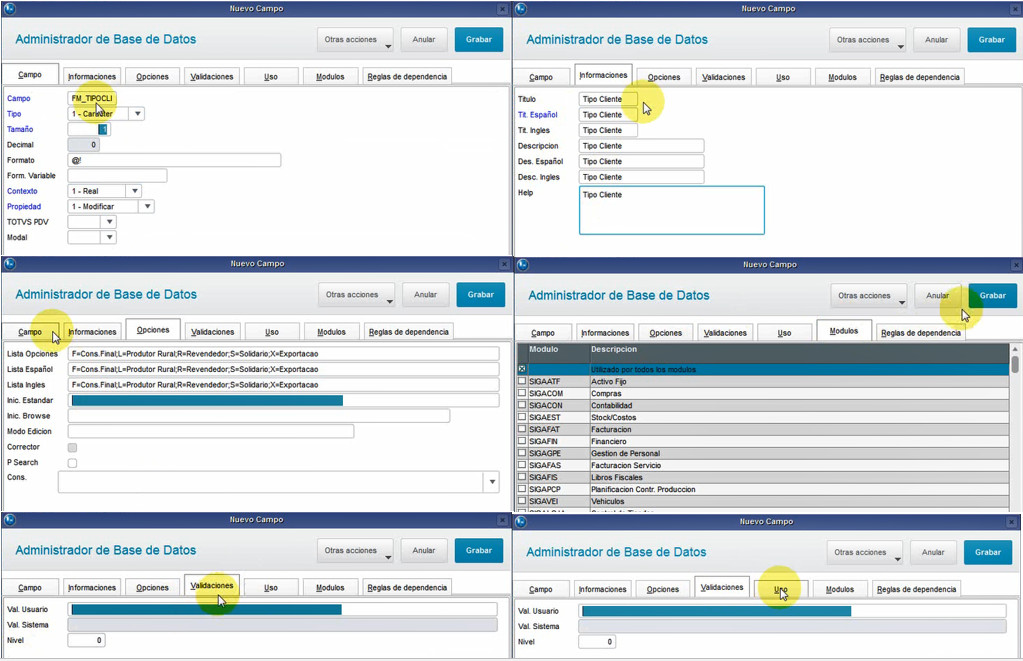Open Uso tab in window with modules list
Image resolution: width=1023 pixels, height=661 pixels.
click(x=785, y=333)
